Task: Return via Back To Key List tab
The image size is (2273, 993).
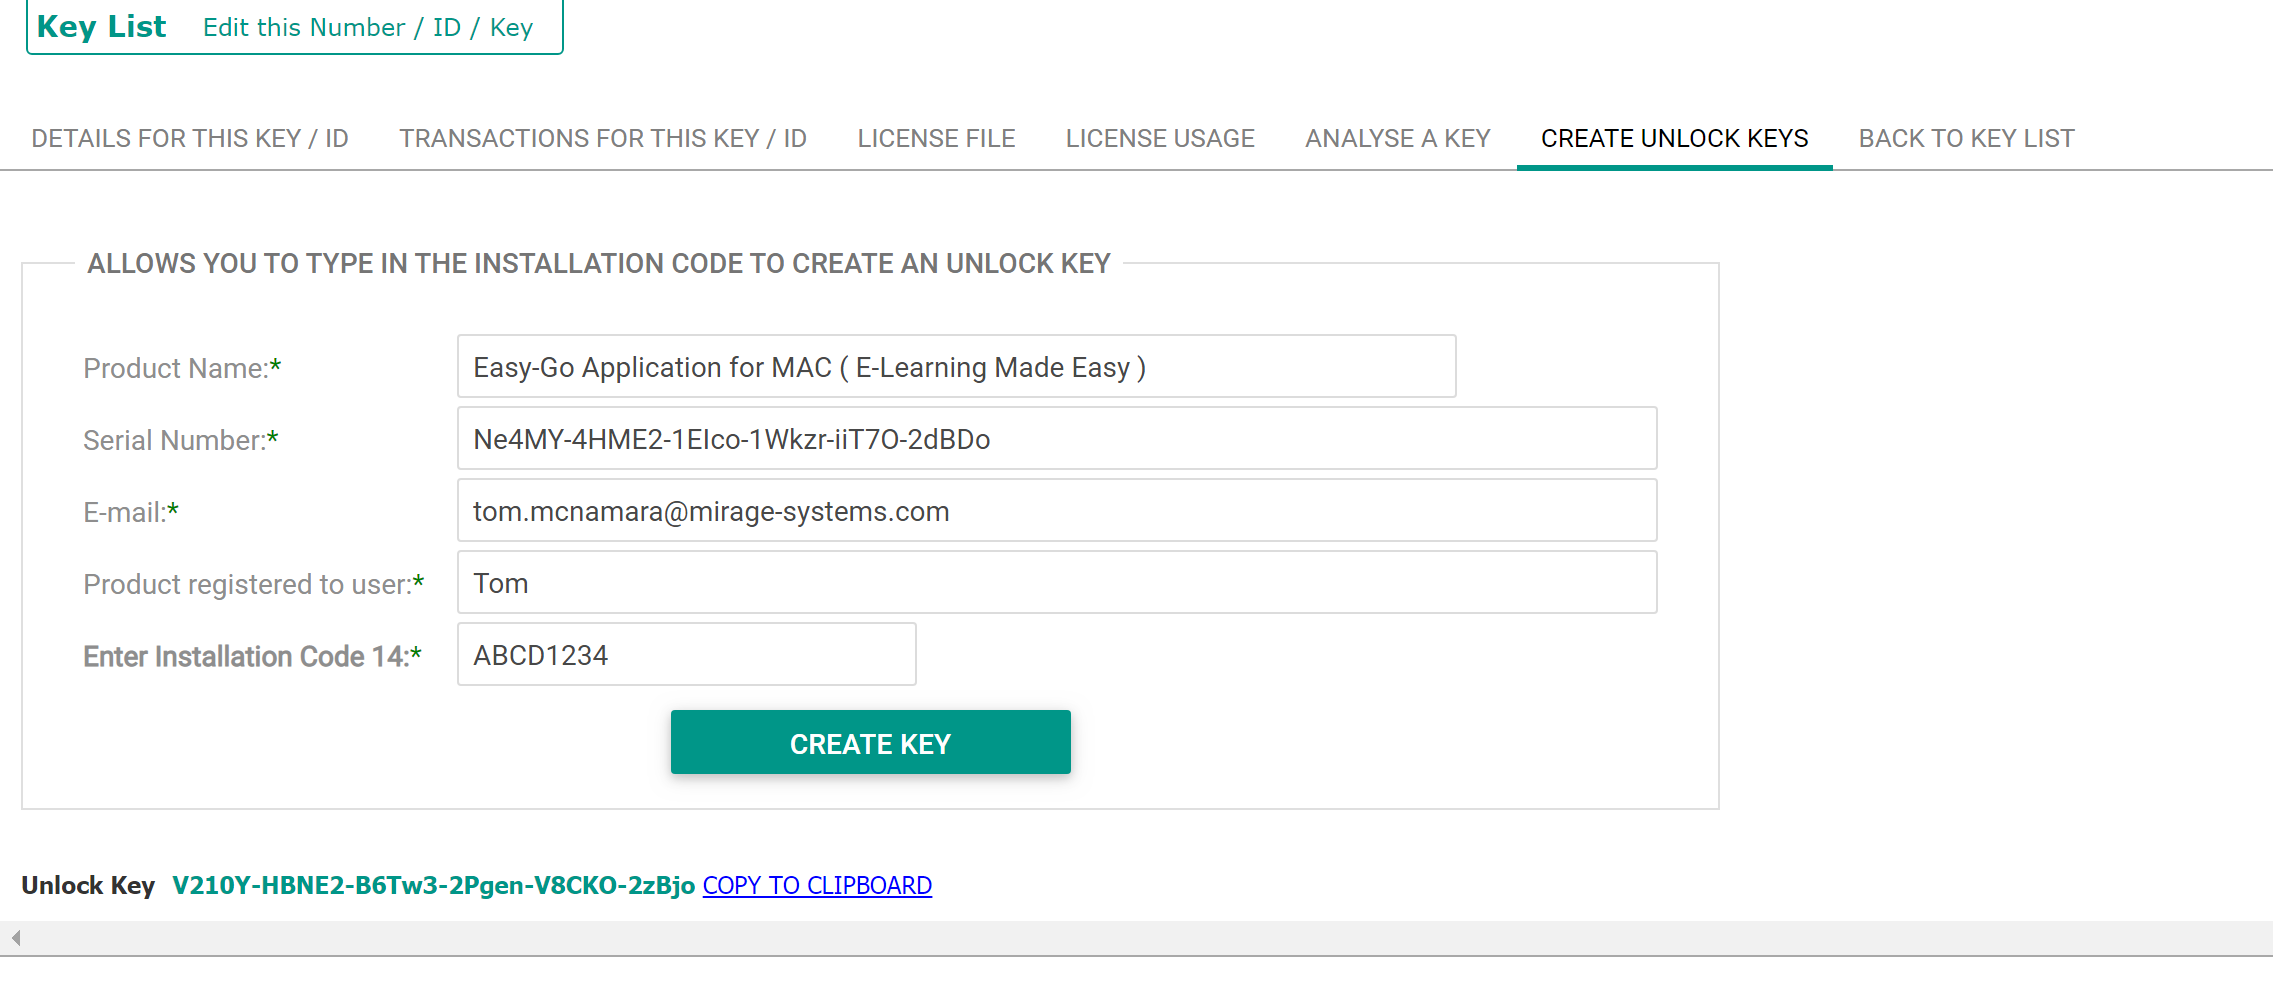Action: 1966,139
